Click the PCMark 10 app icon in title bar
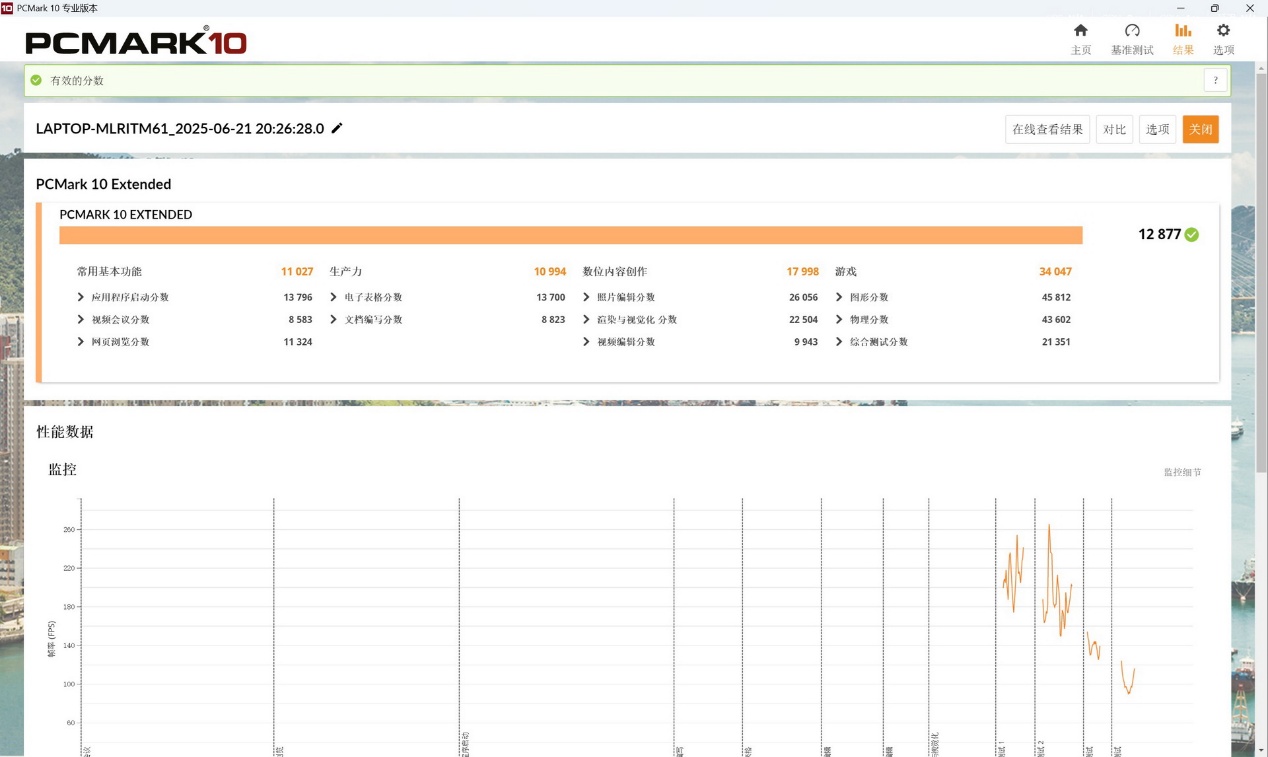The height and width of the screenshot is (757, 1268). click(7, 8)
